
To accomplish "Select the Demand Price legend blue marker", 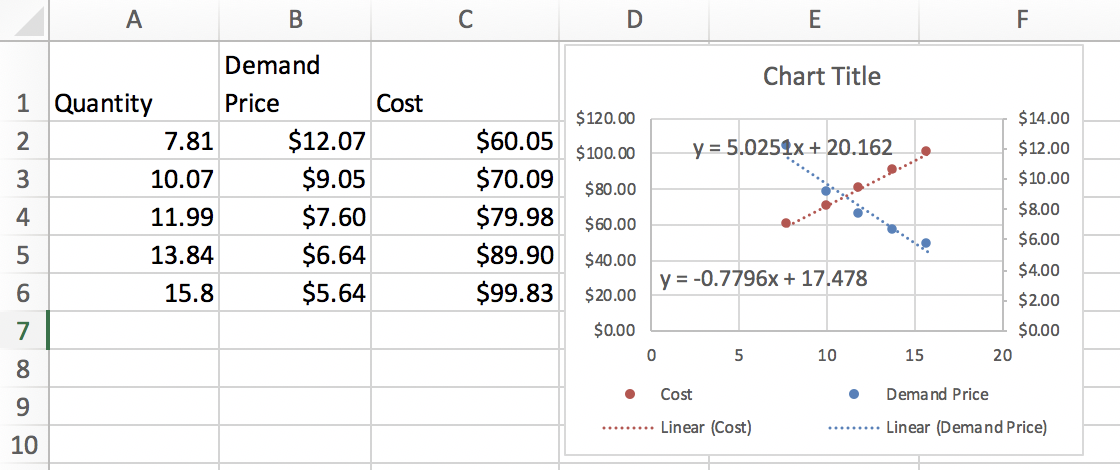I will click(853, 395).
